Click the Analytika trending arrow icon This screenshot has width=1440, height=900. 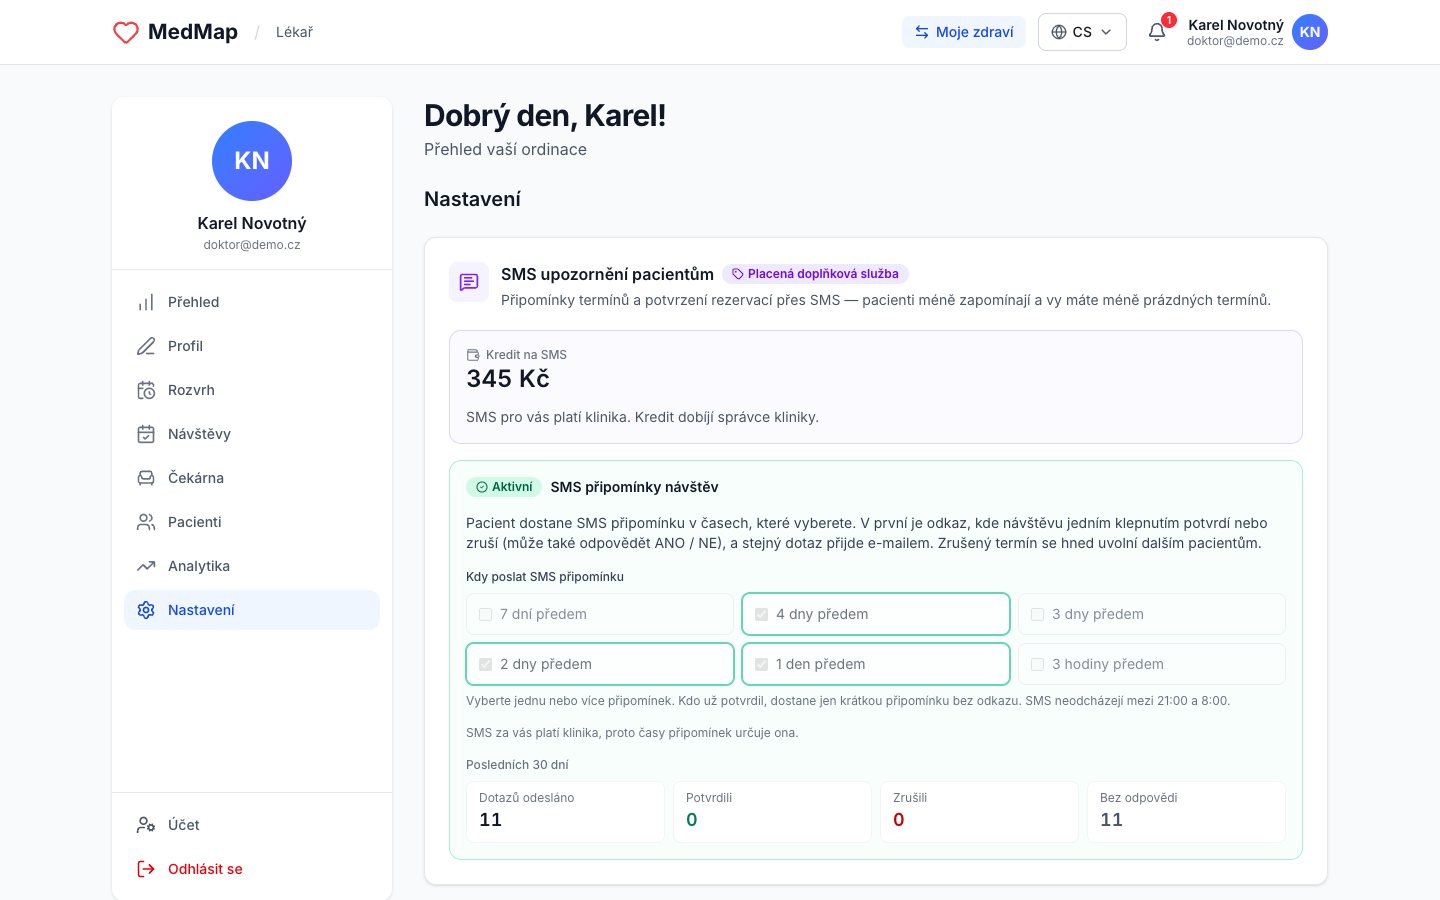click(146, 566)
